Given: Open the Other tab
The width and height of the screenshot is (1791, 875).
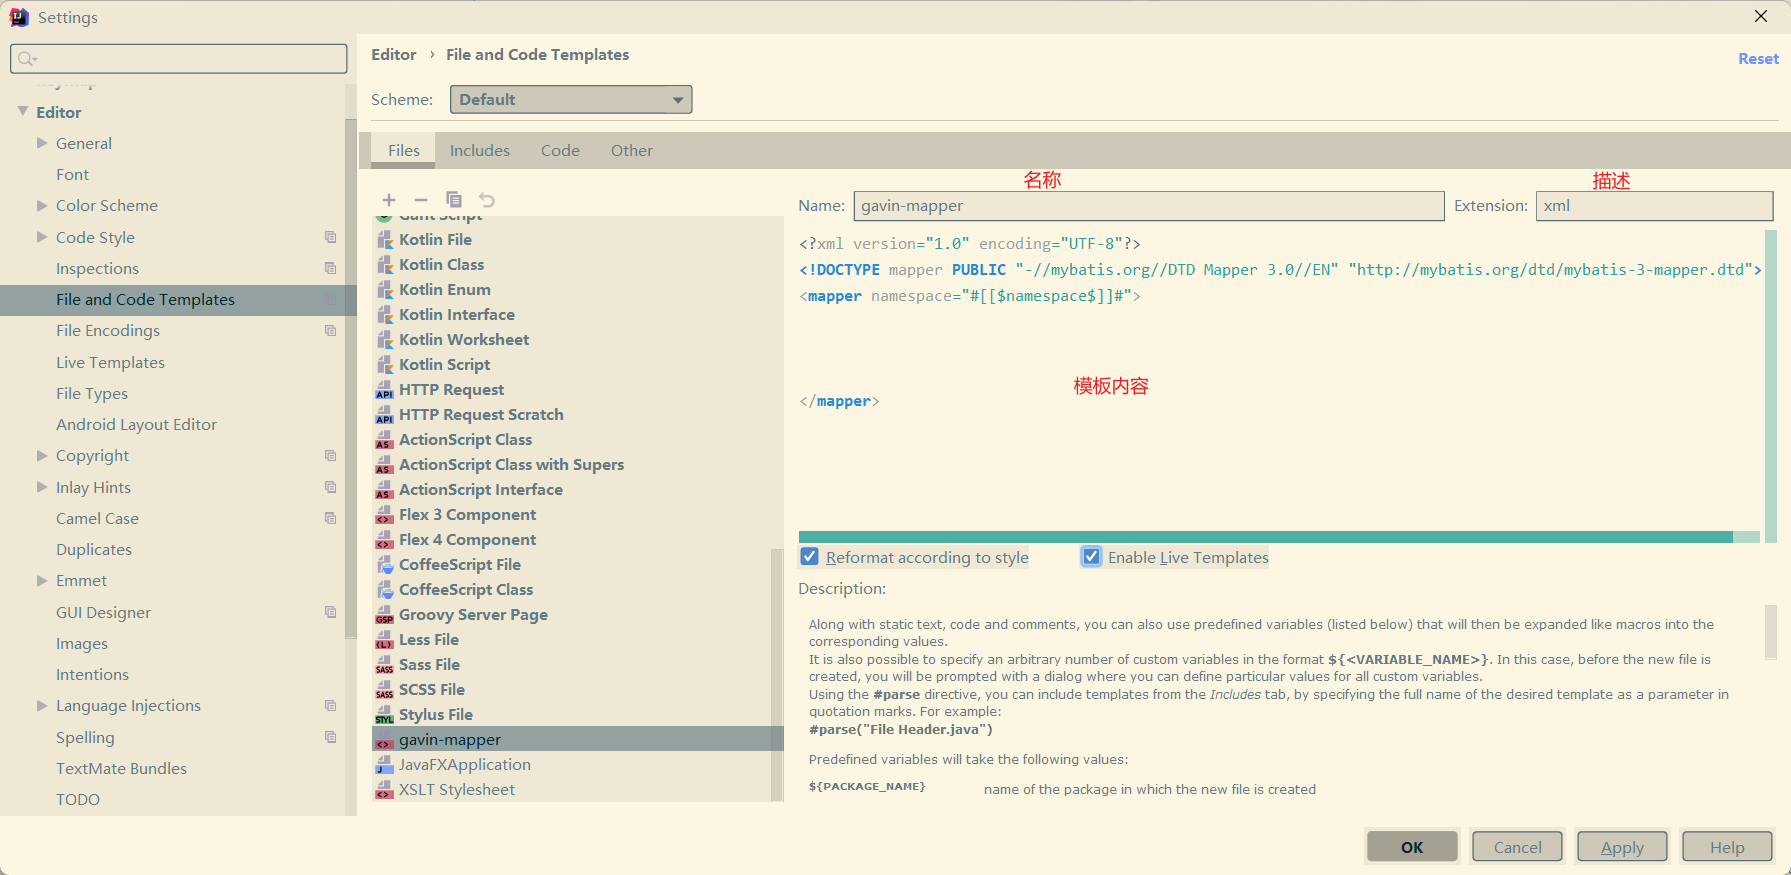Looking at the screenshot, I should coord(631,151).
